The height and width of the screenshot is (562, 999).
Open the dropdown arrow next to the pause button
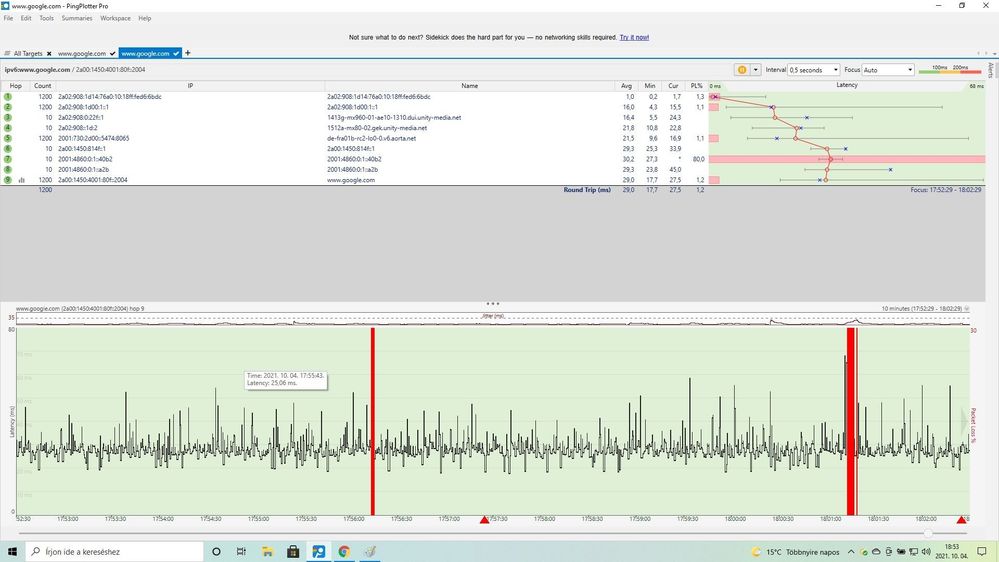(756, 69)
